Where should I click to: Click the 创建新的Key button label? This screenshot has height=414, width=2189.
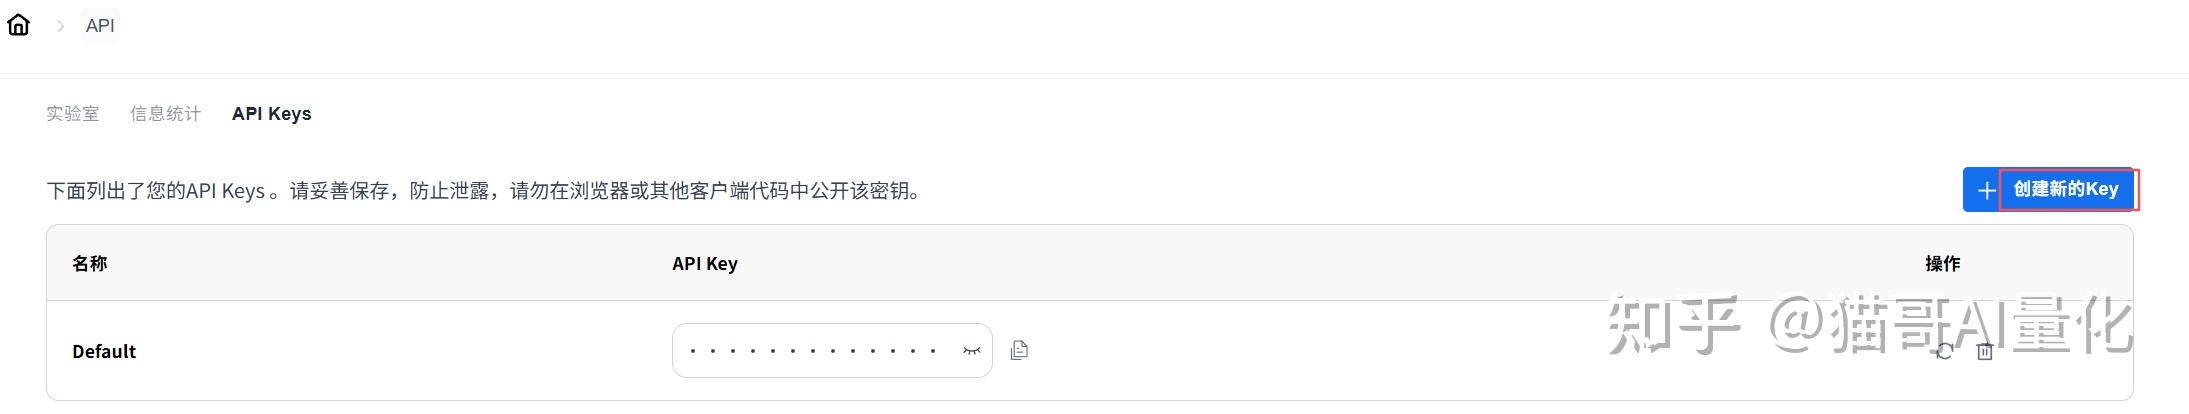pyautogui.click(x=2065, y=190)
